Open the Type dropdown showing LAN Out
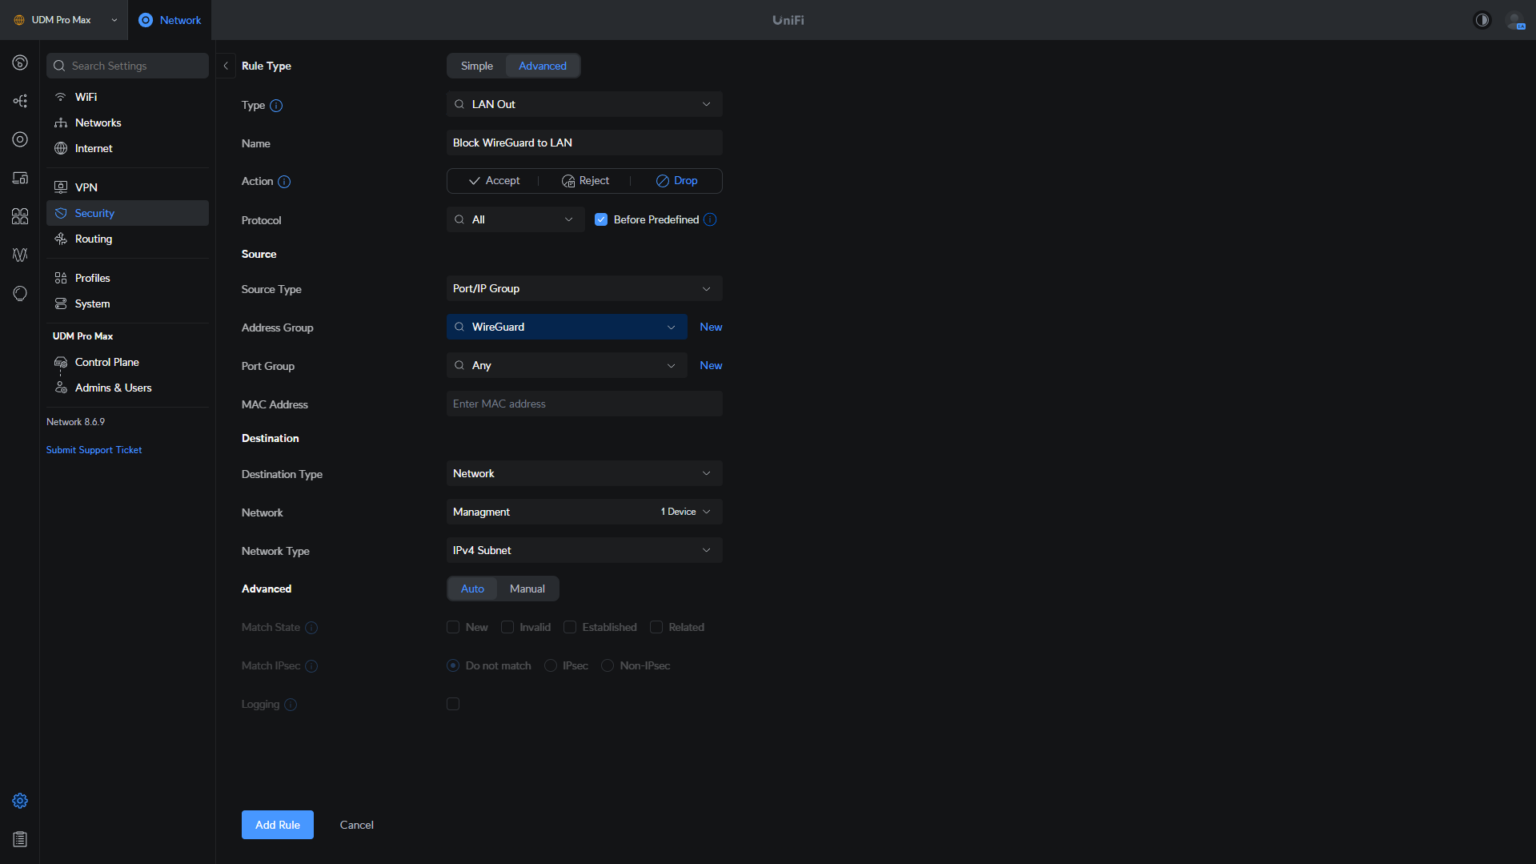1536x864 pixels. click(584, 104)
